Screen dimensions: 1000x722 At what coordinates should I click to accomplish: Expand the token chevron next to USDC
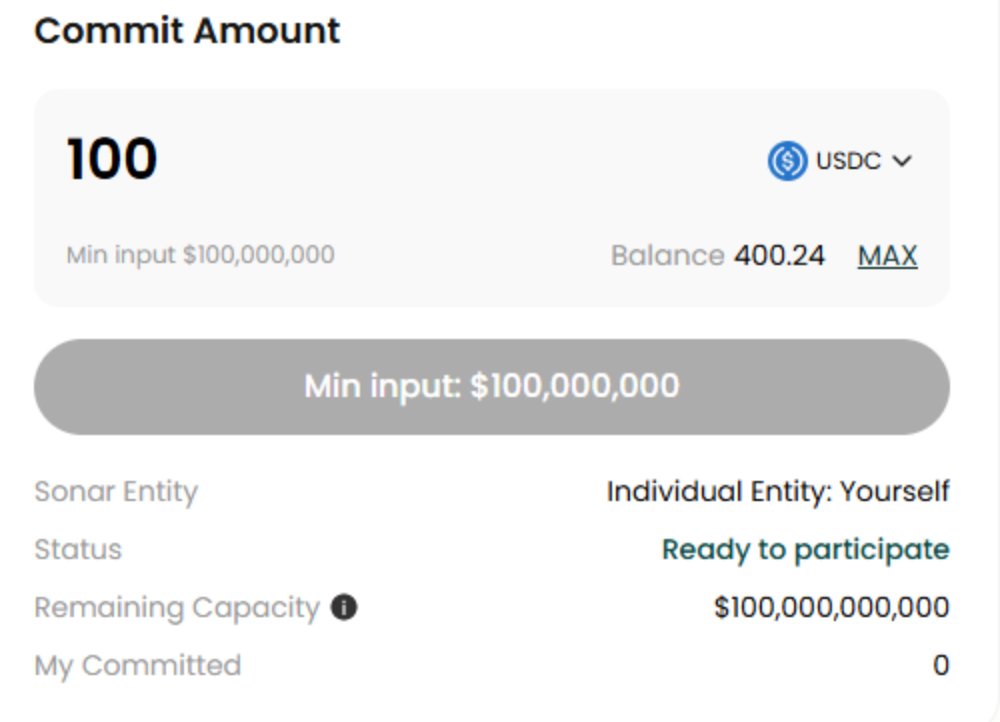click(x=902, y=161)
